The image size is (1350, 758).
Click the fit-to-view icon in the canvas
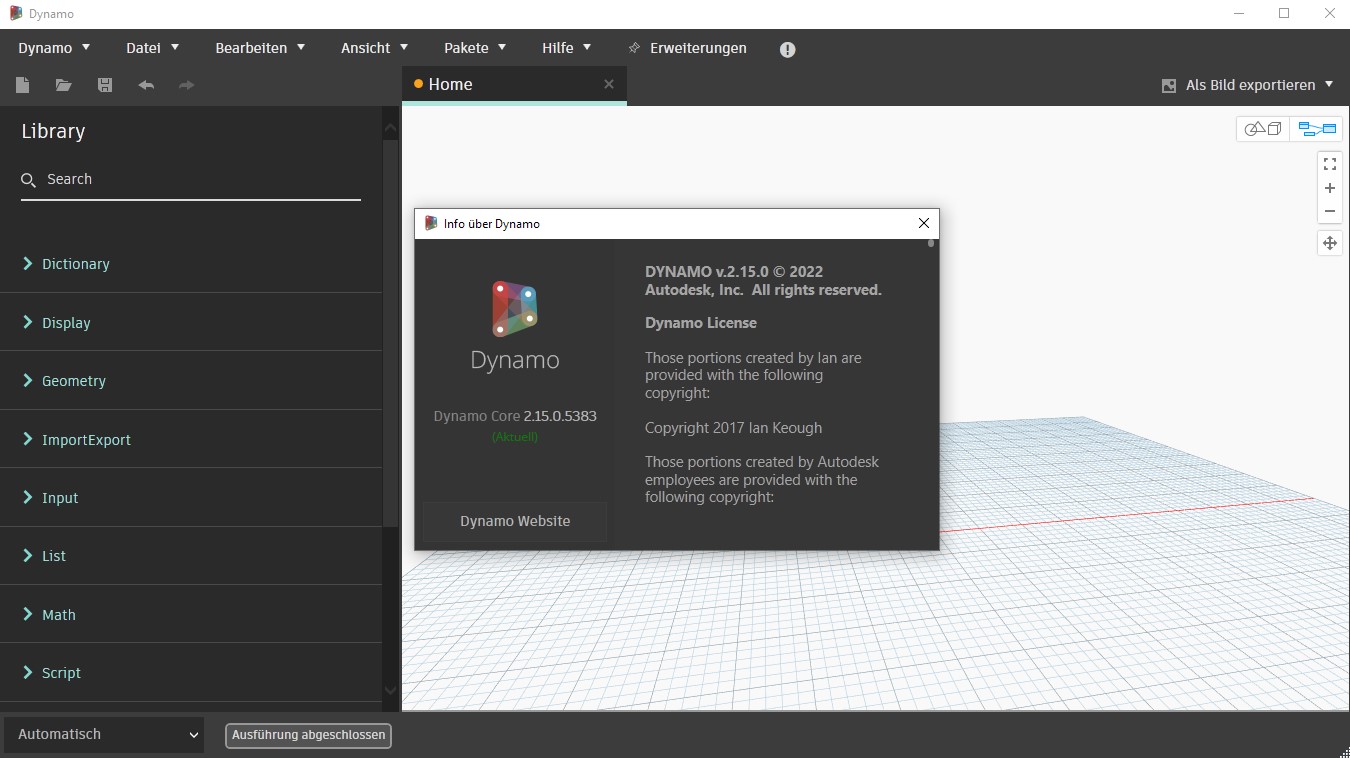(1330, 163)
